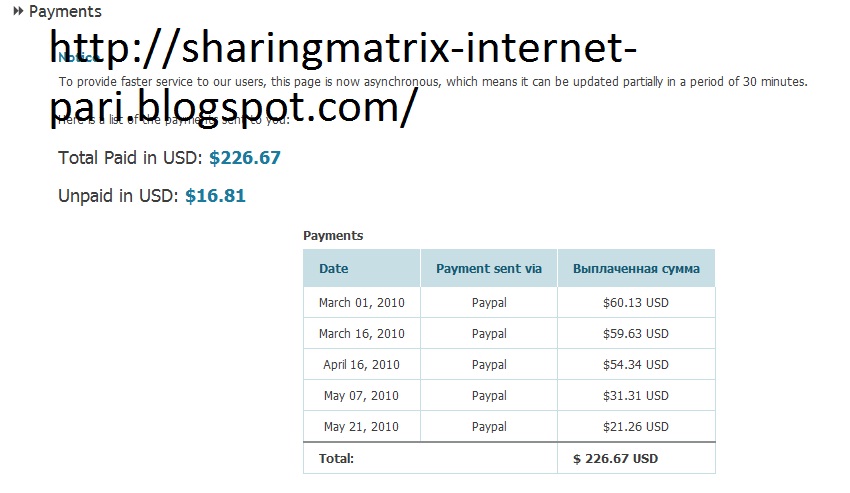Select the May 21, 2010 date cell
The image size is (850, 493).
point(361,426)
